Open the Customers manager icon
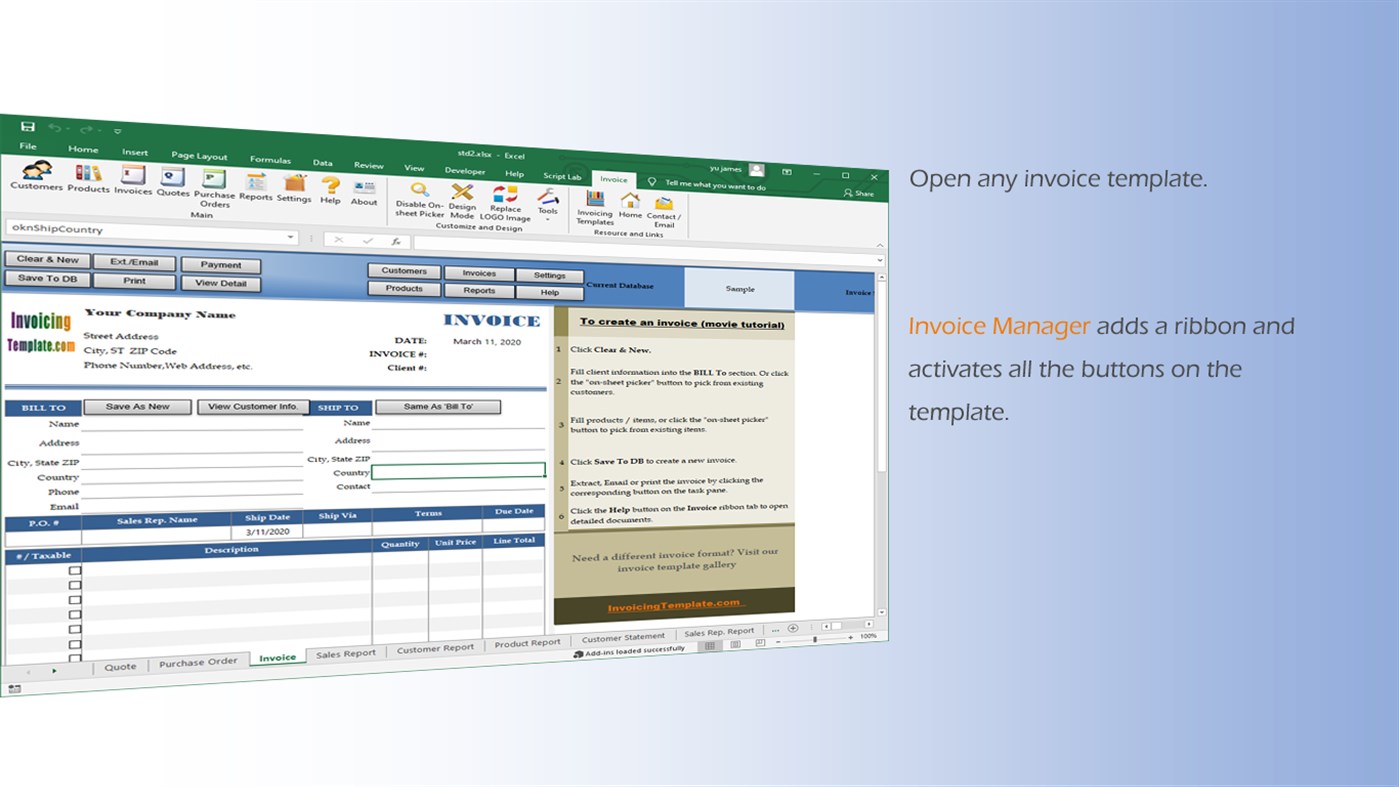Screen dimensions: 1399x787 pos(37,187)
